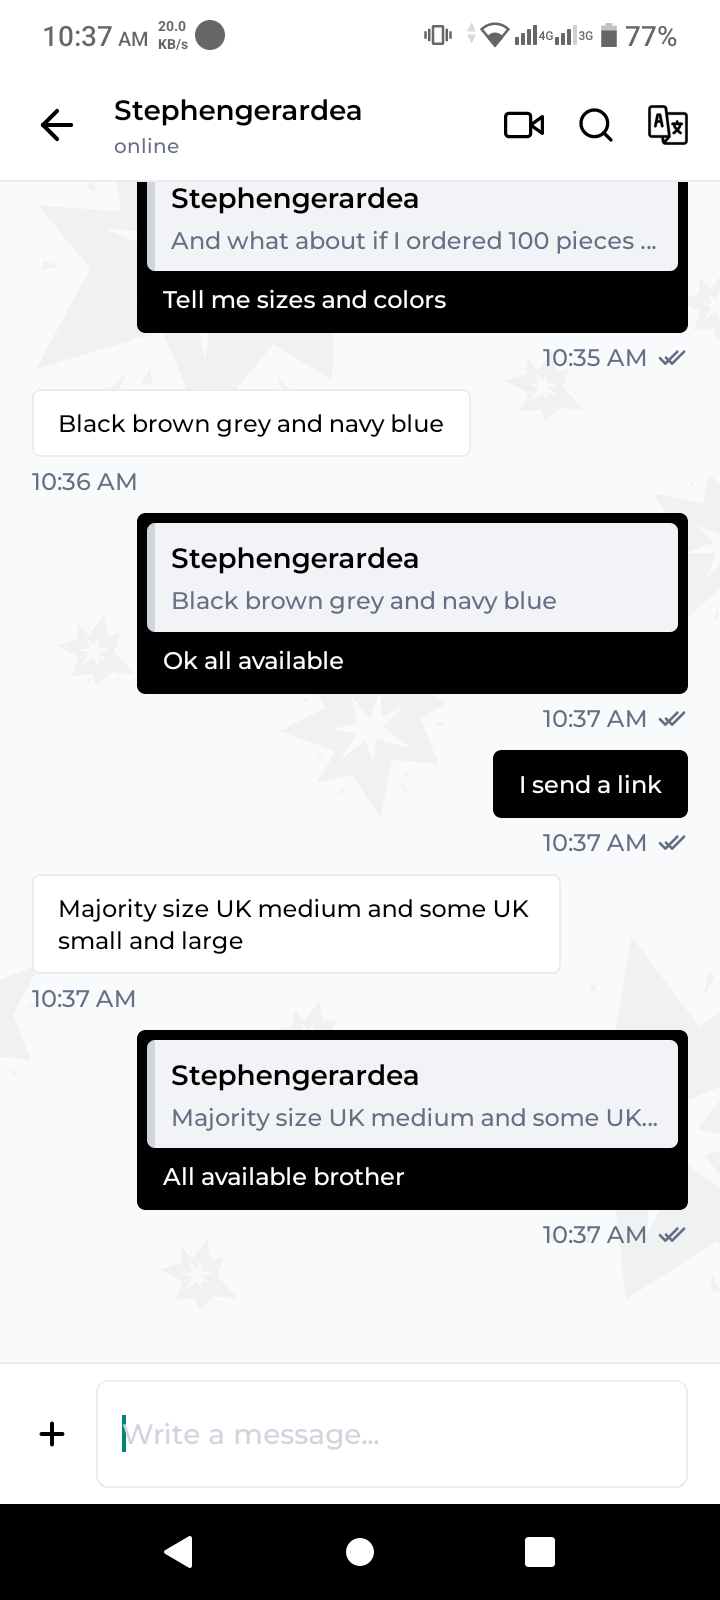Open the chat search icon
This screenshot has width=720, height=1600.
tap(596, 125)
